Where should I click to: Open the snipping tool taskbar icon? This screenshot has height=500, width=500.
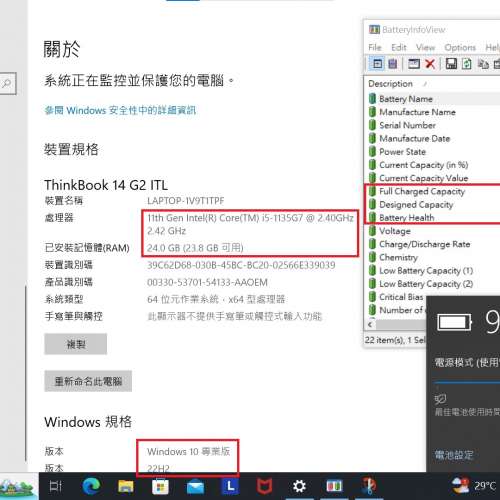pyautogui.click(x=369, y=486)
